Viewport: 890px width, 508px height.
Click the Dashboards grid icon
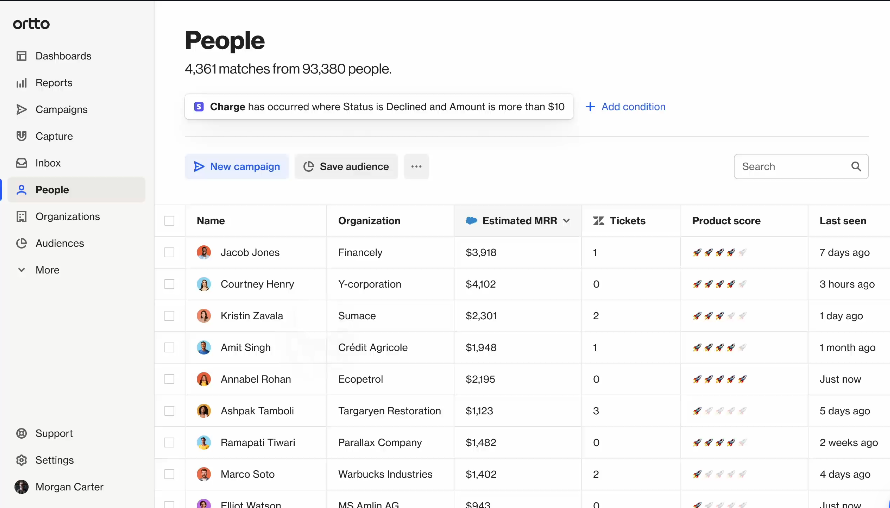(x=22, y=56)
